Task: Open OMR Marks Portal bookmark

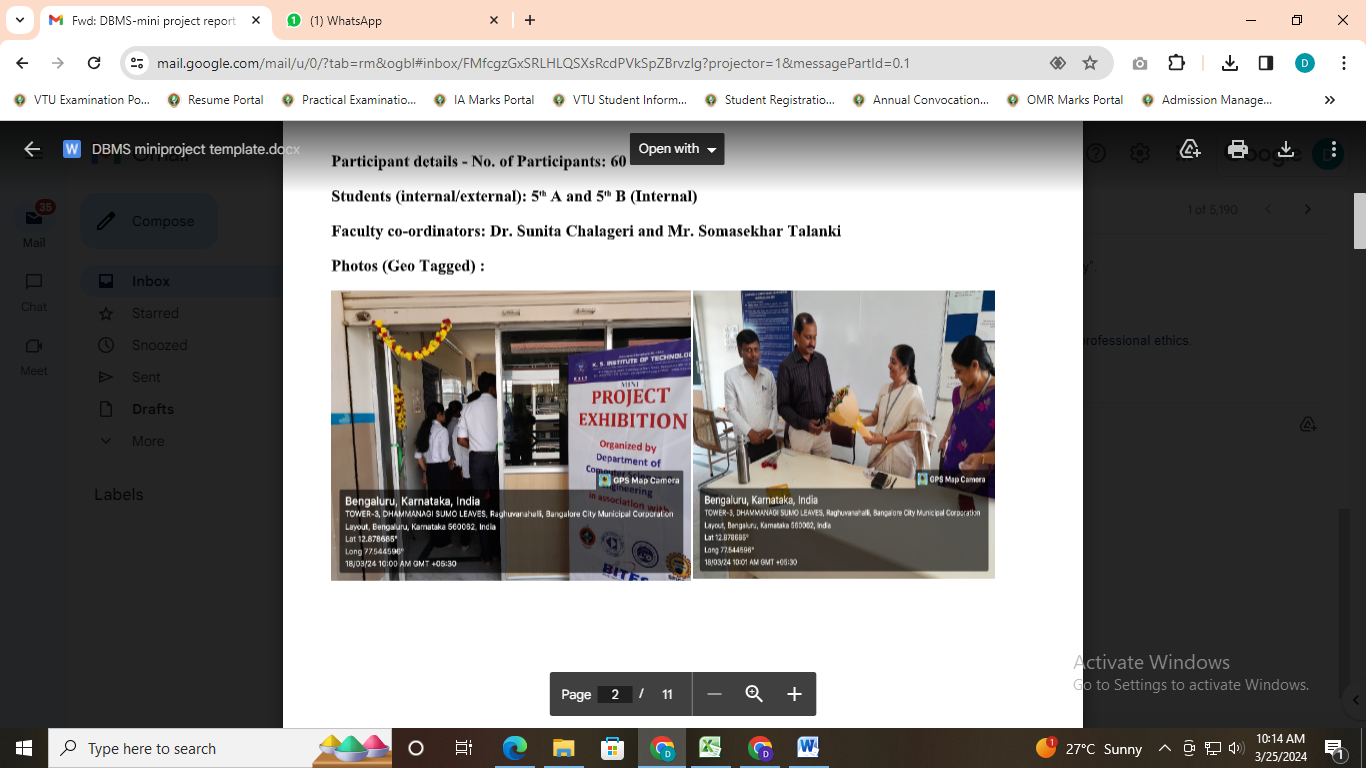Action: (1065, 100)
